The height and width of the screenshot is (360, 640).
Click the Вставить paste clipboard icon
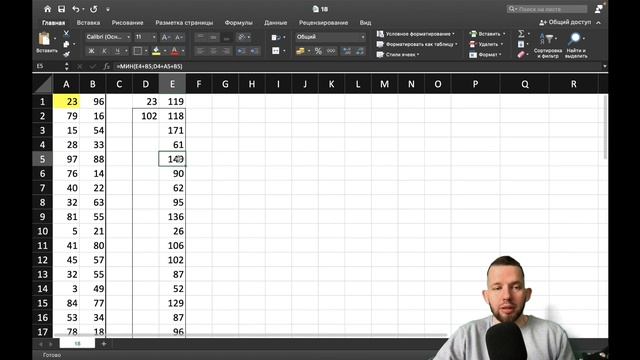tap(44, 39)
